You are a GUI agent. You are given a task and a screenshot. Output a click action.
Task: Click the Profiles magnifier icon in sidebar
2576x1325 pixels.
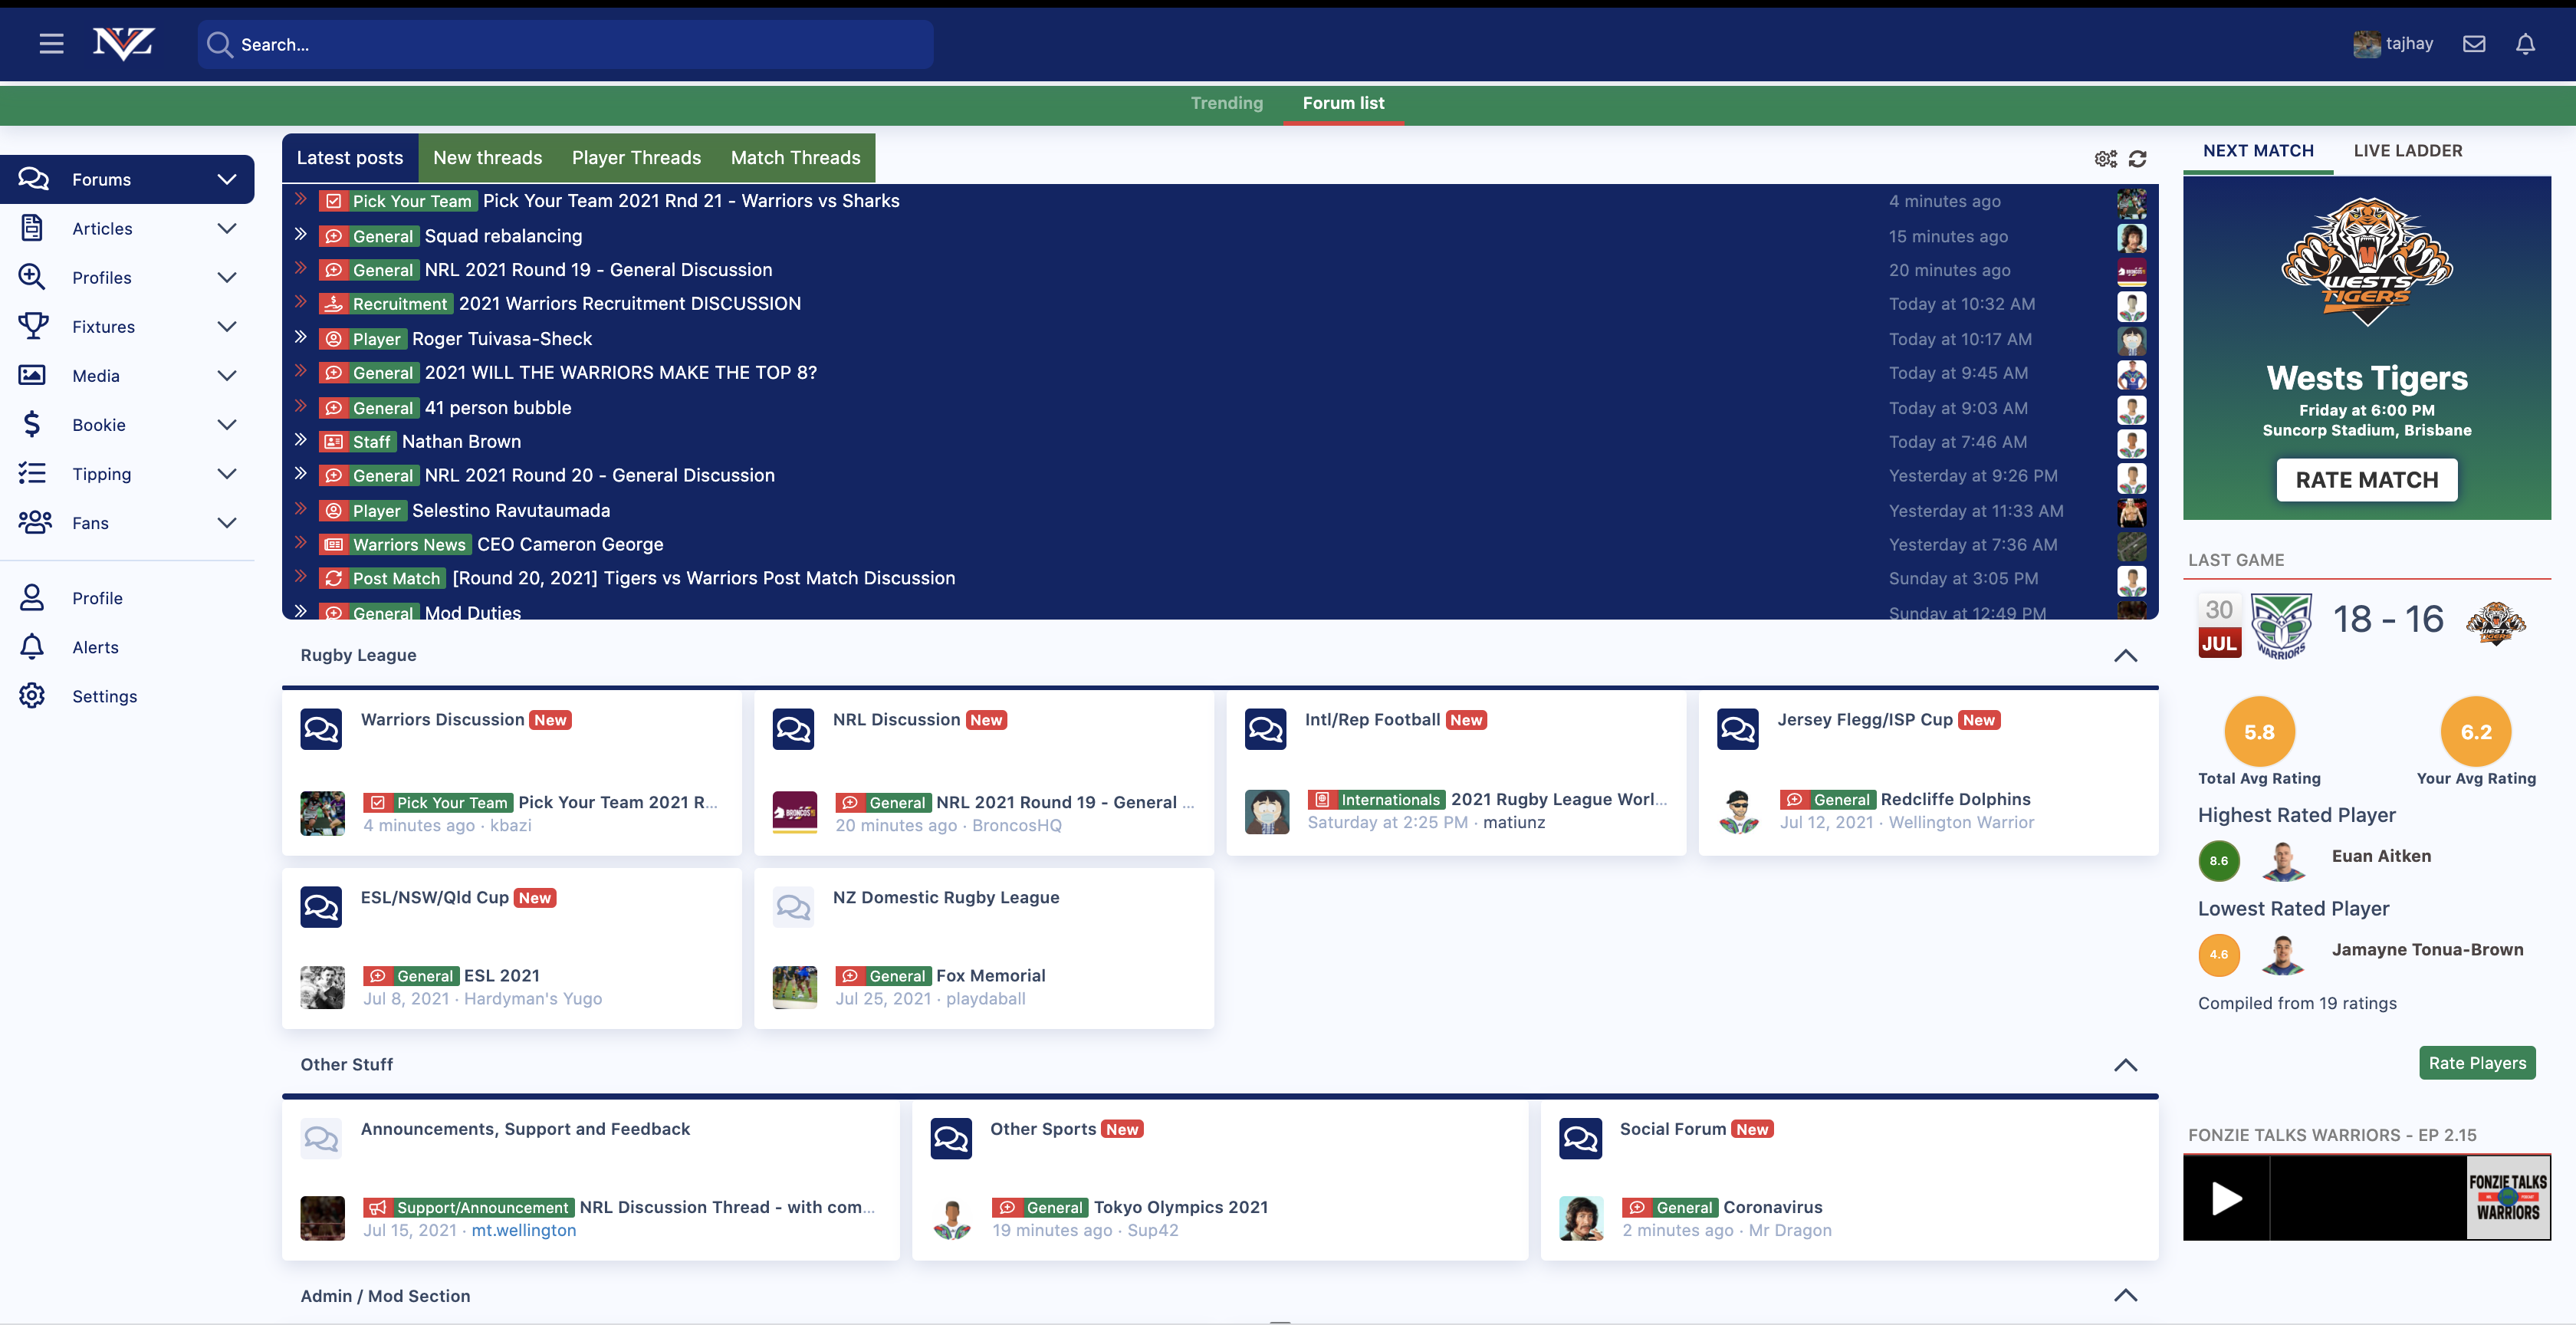32,277
